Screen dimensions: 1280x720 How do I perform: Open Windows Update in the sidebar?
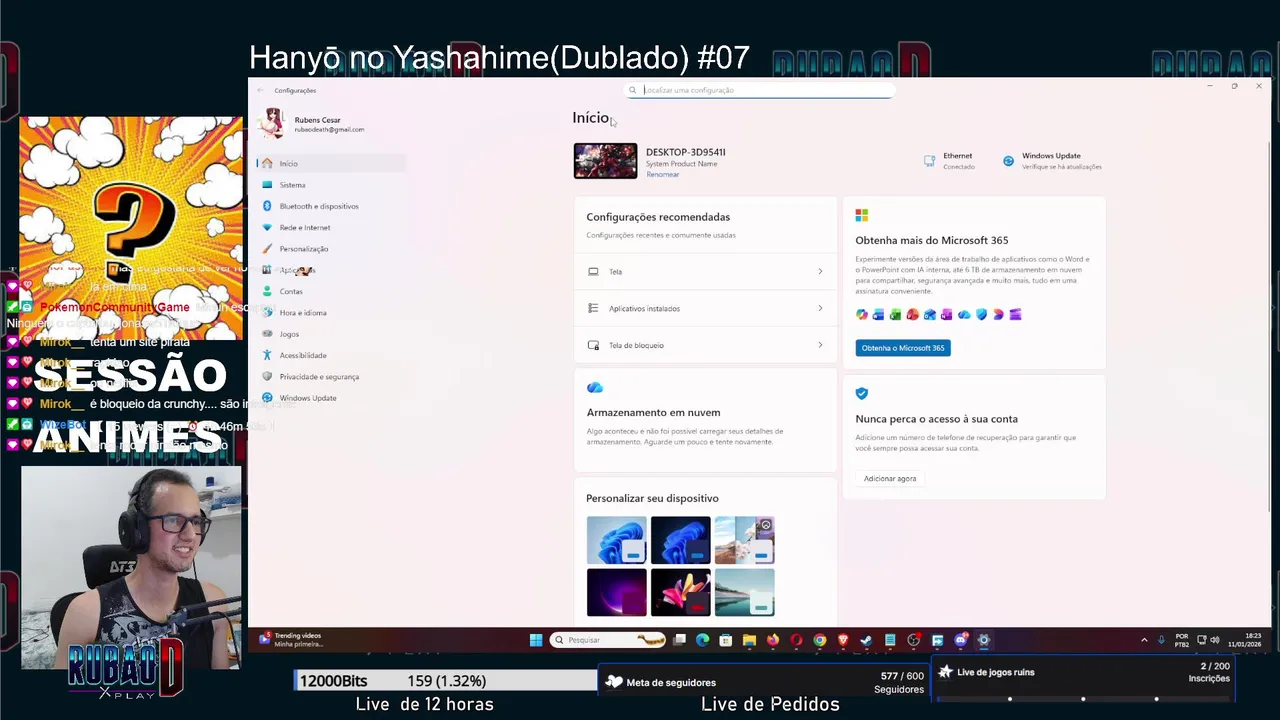[331, 398]
